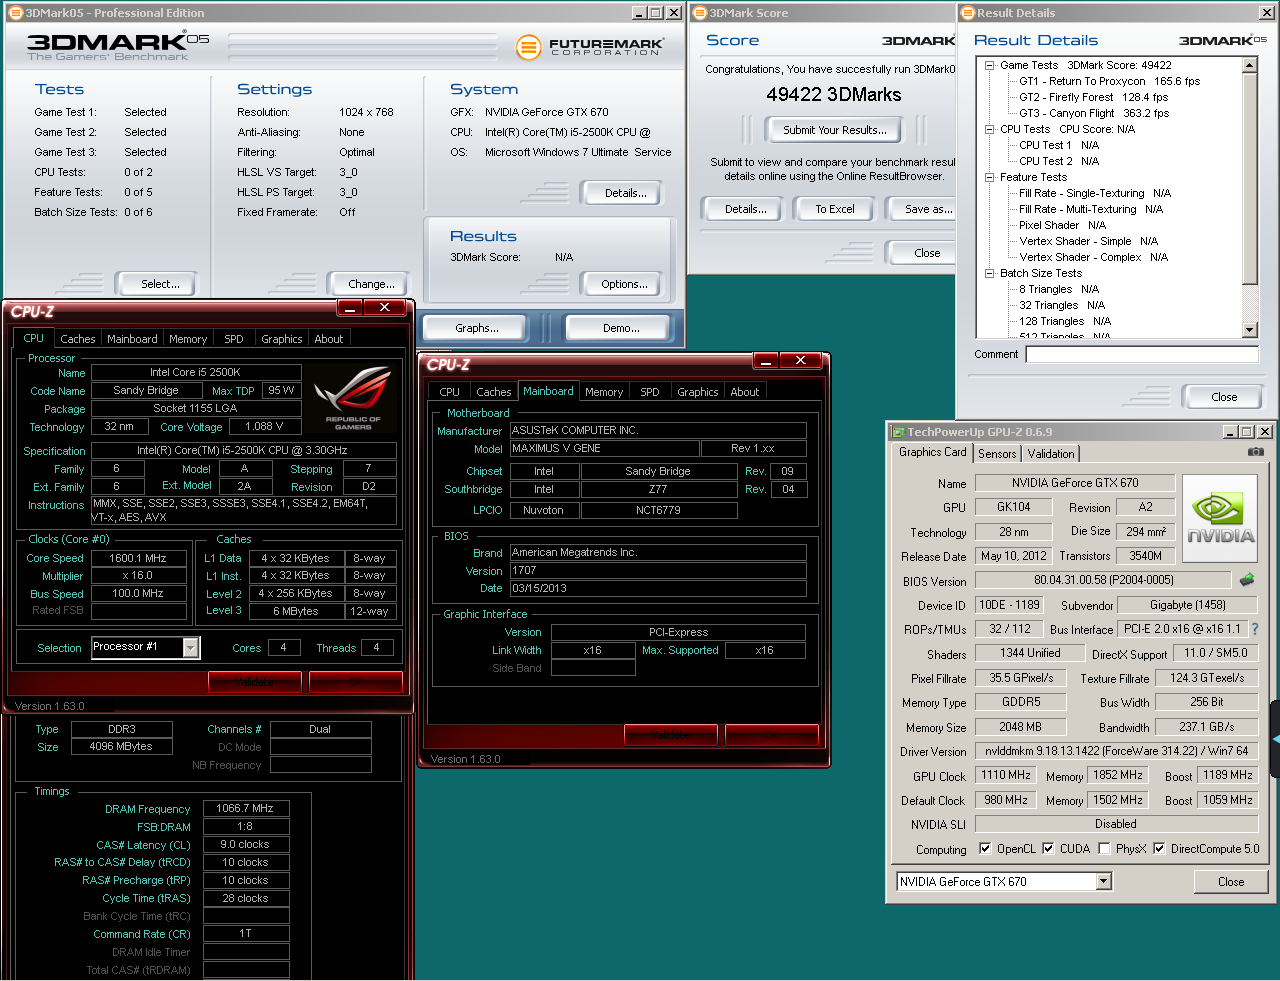Click the 3DMark05 window title bar icon
The width and height of the screenshot is (1280, 981).
[14, 13]
